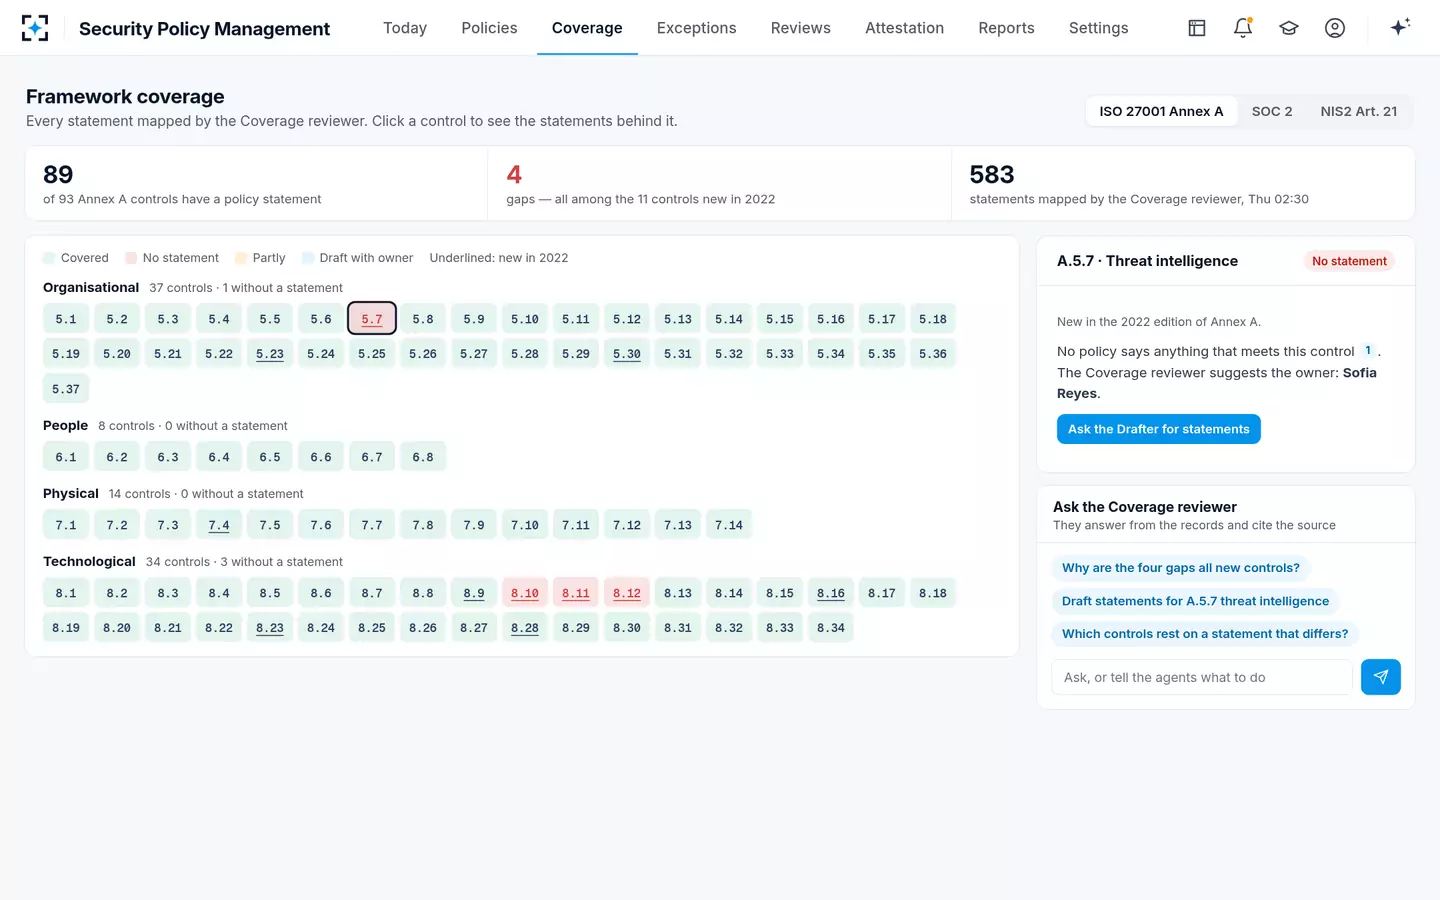
Task: Select control 8.10 with no statement
Action: click(x=525, y=593)
